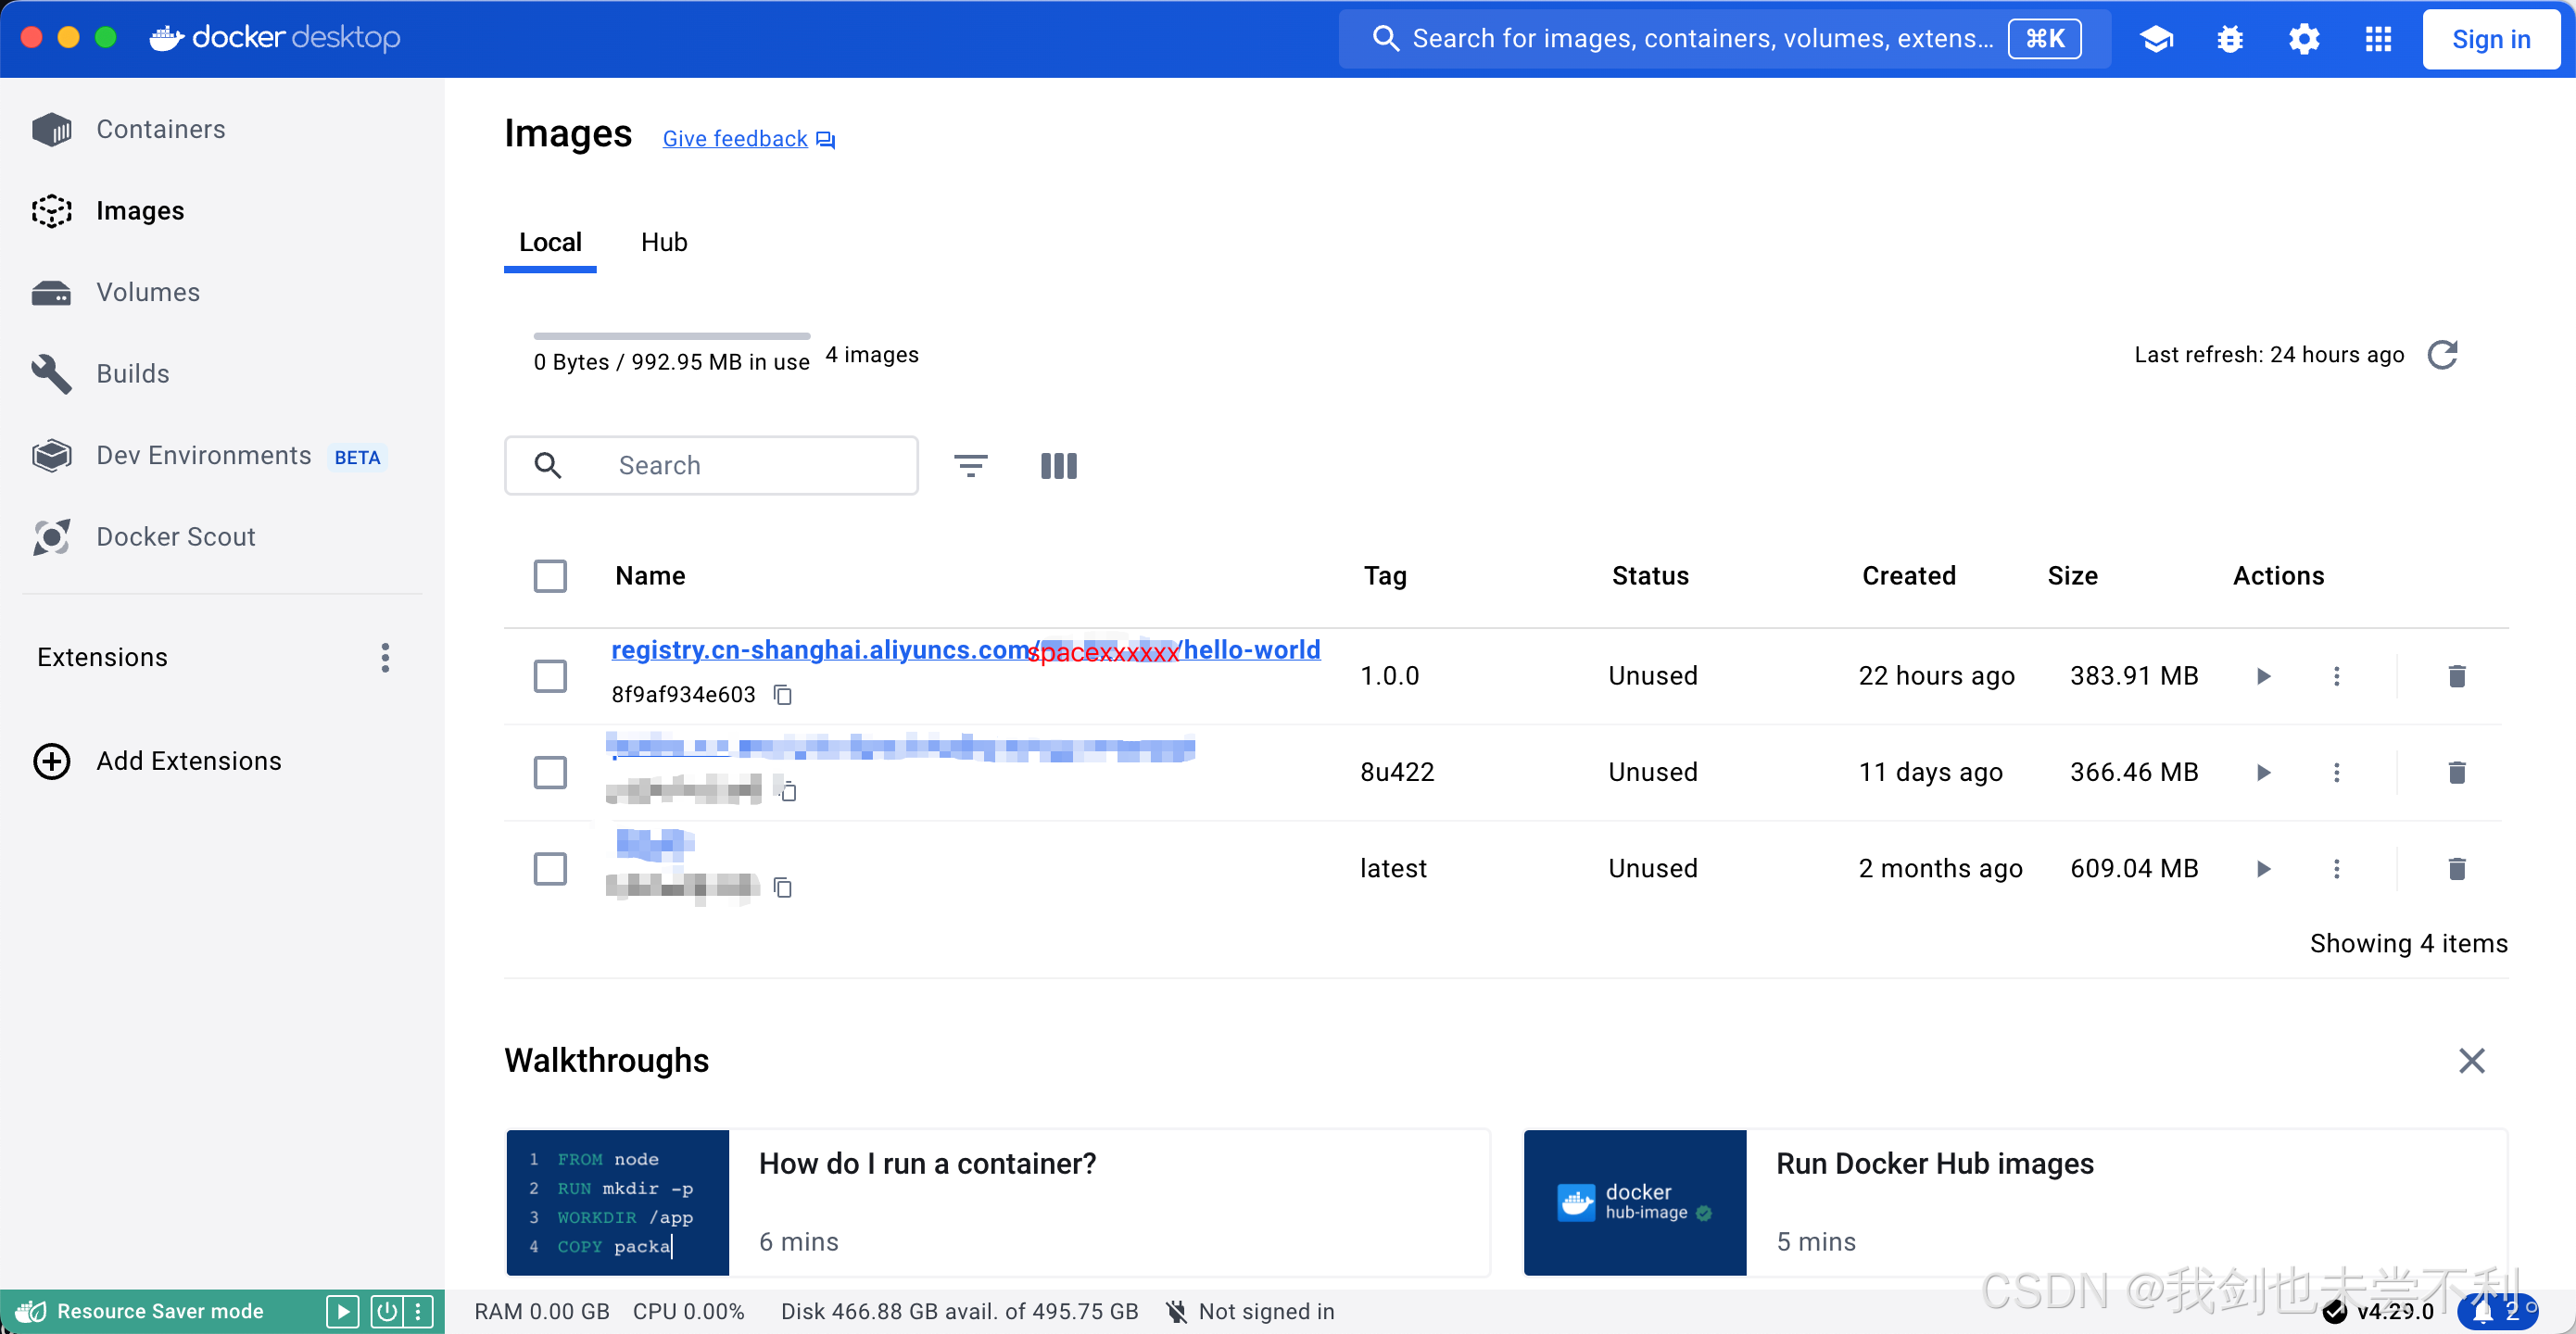
Task: Open more actions for hello-world image
Action: click(x=2336, y=676)
